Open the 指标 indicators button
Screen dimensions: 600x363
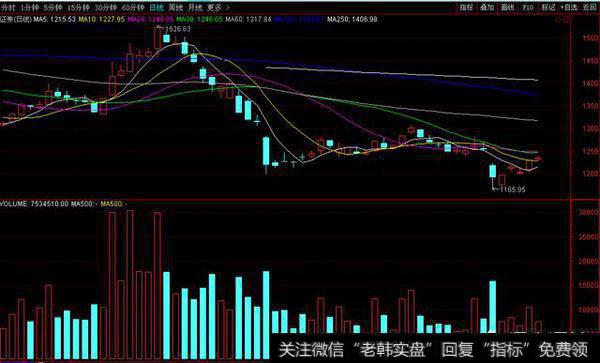[466, 7]
